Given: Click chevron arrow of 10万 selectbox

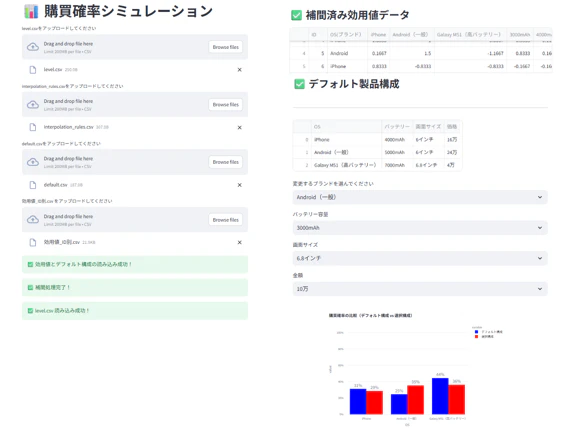Looking at the screenshot, I should coord(540,289).
